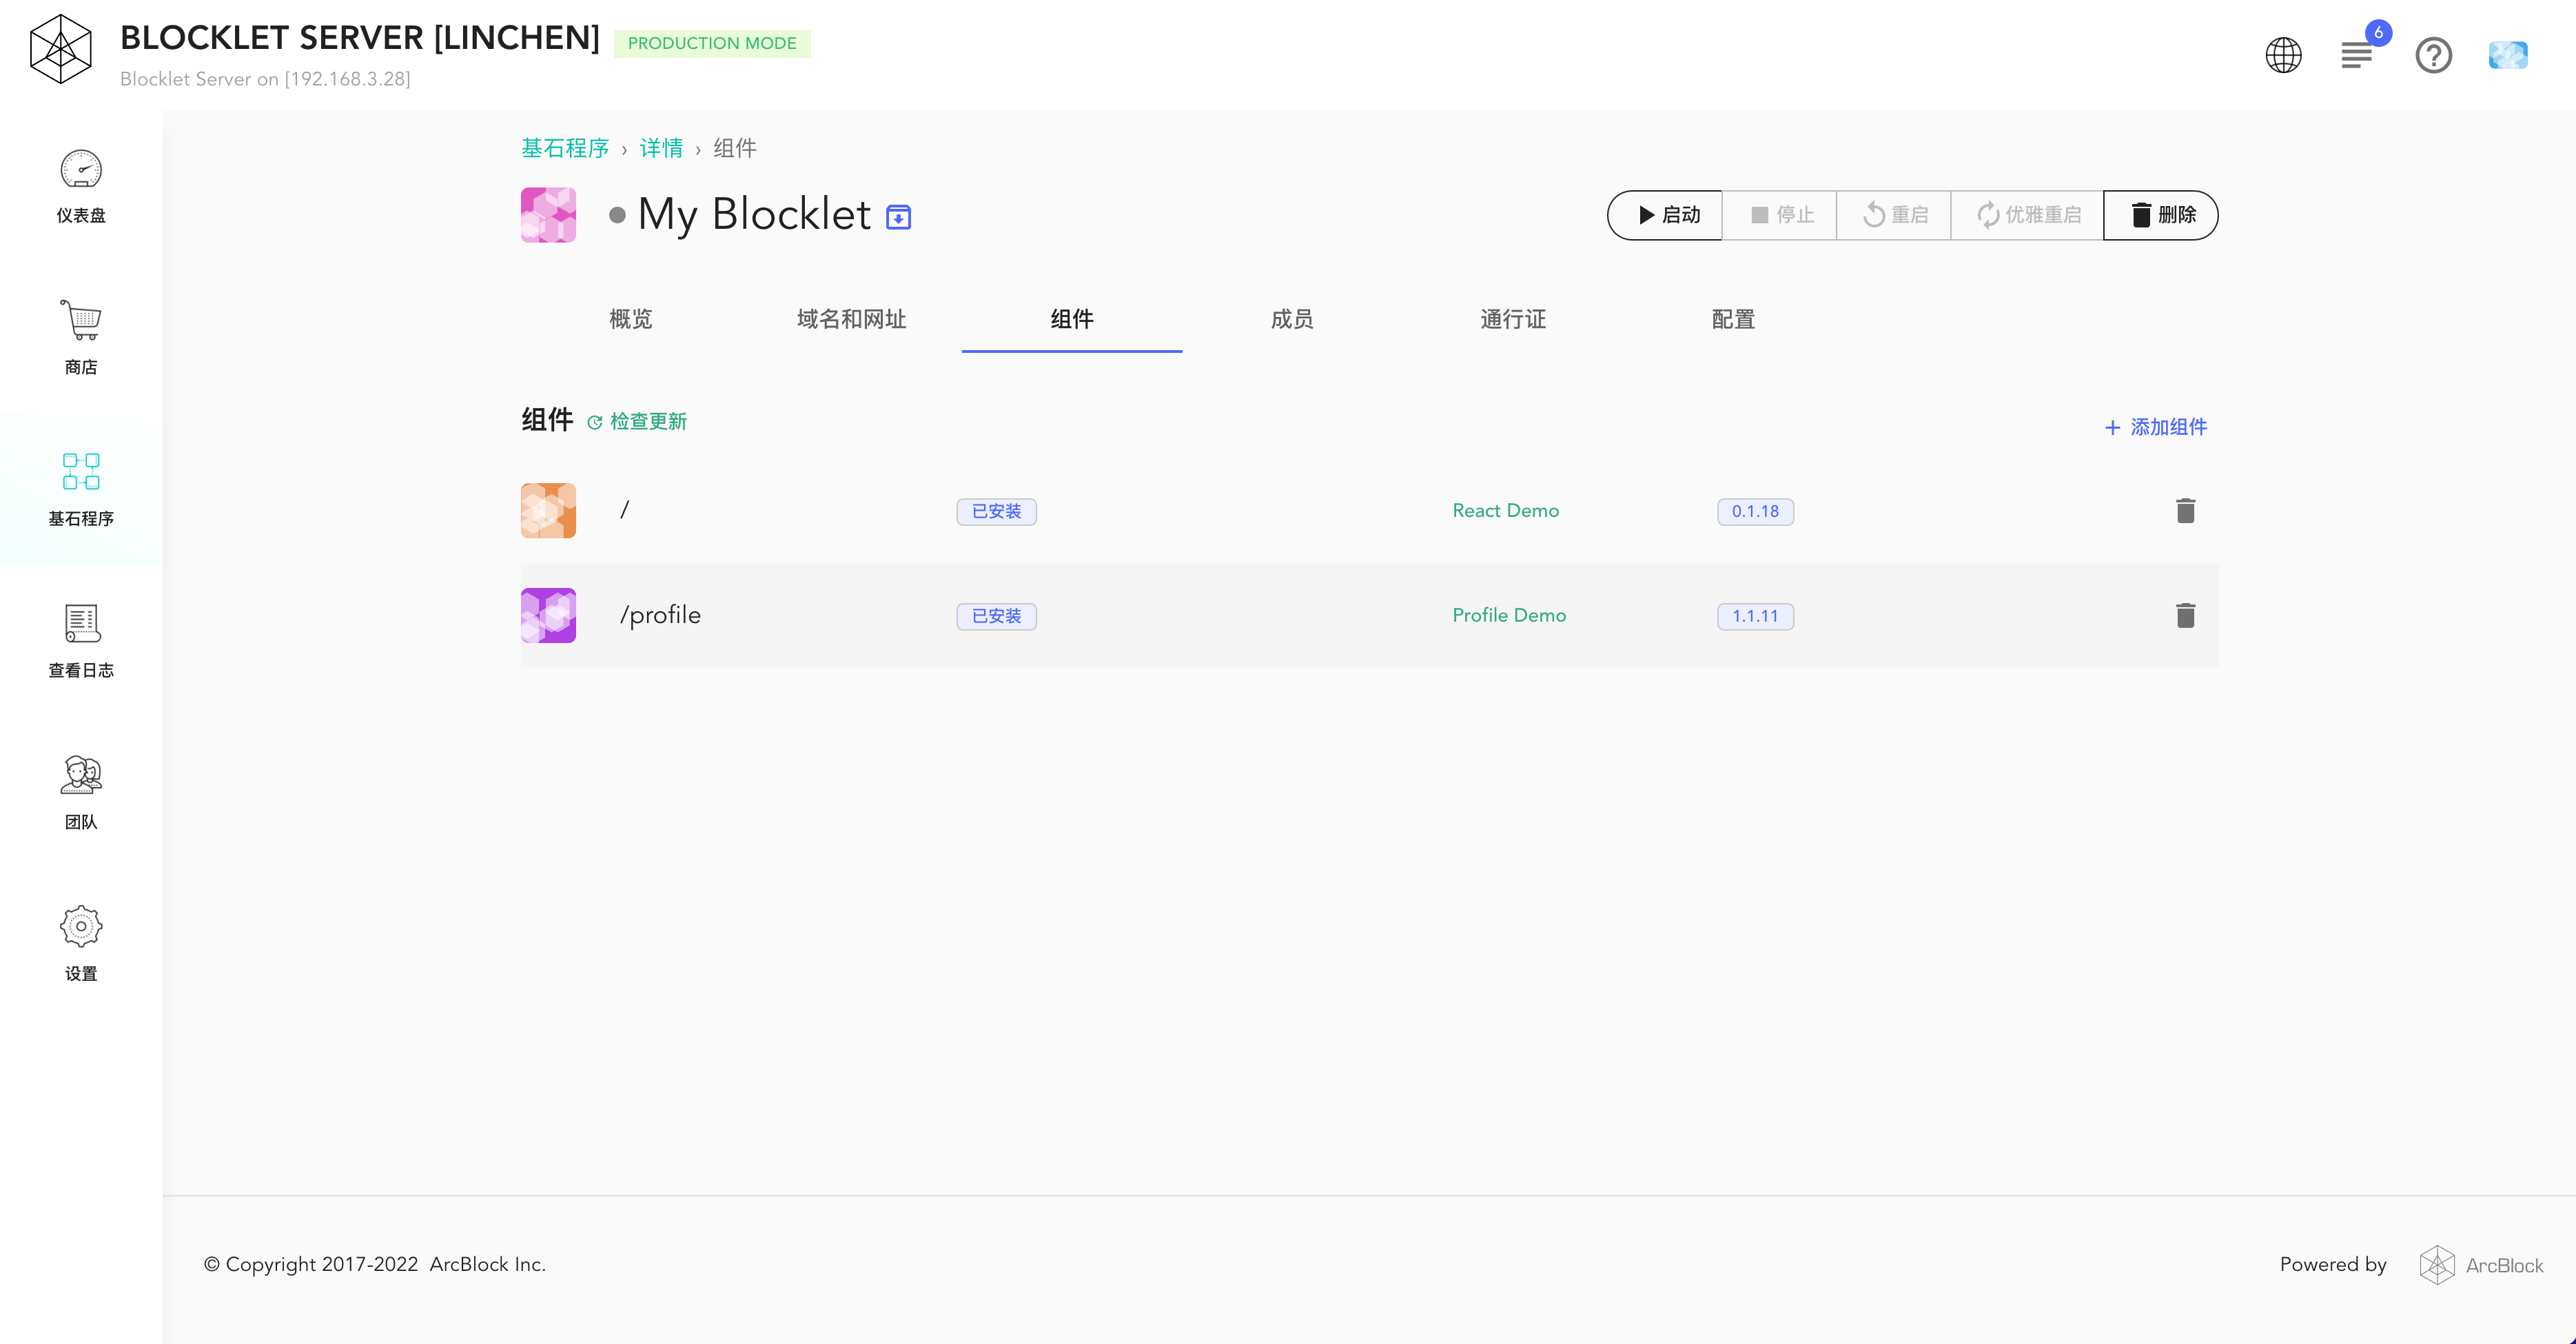Click the globe language switcher icon
Viewport: 2576px width, 1344px height.
pyautogui.click(x=2283, y=55)
